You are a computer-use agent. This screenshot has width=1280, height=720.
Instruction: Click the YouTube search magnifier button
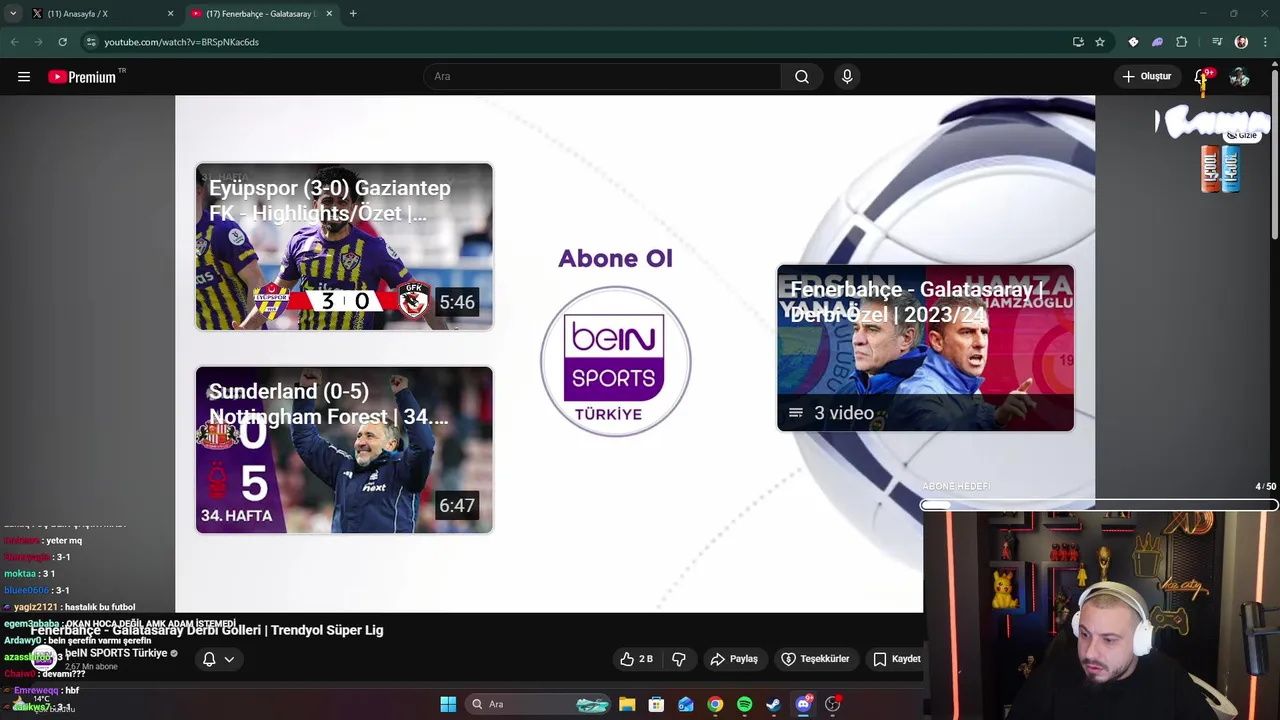click(x=802, y=77)
